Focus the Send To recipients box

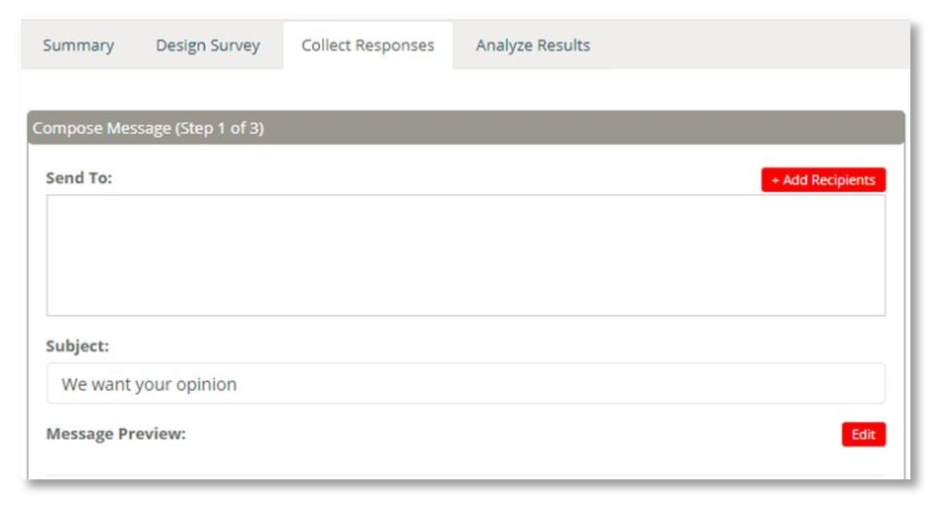[x=465, y=255]
